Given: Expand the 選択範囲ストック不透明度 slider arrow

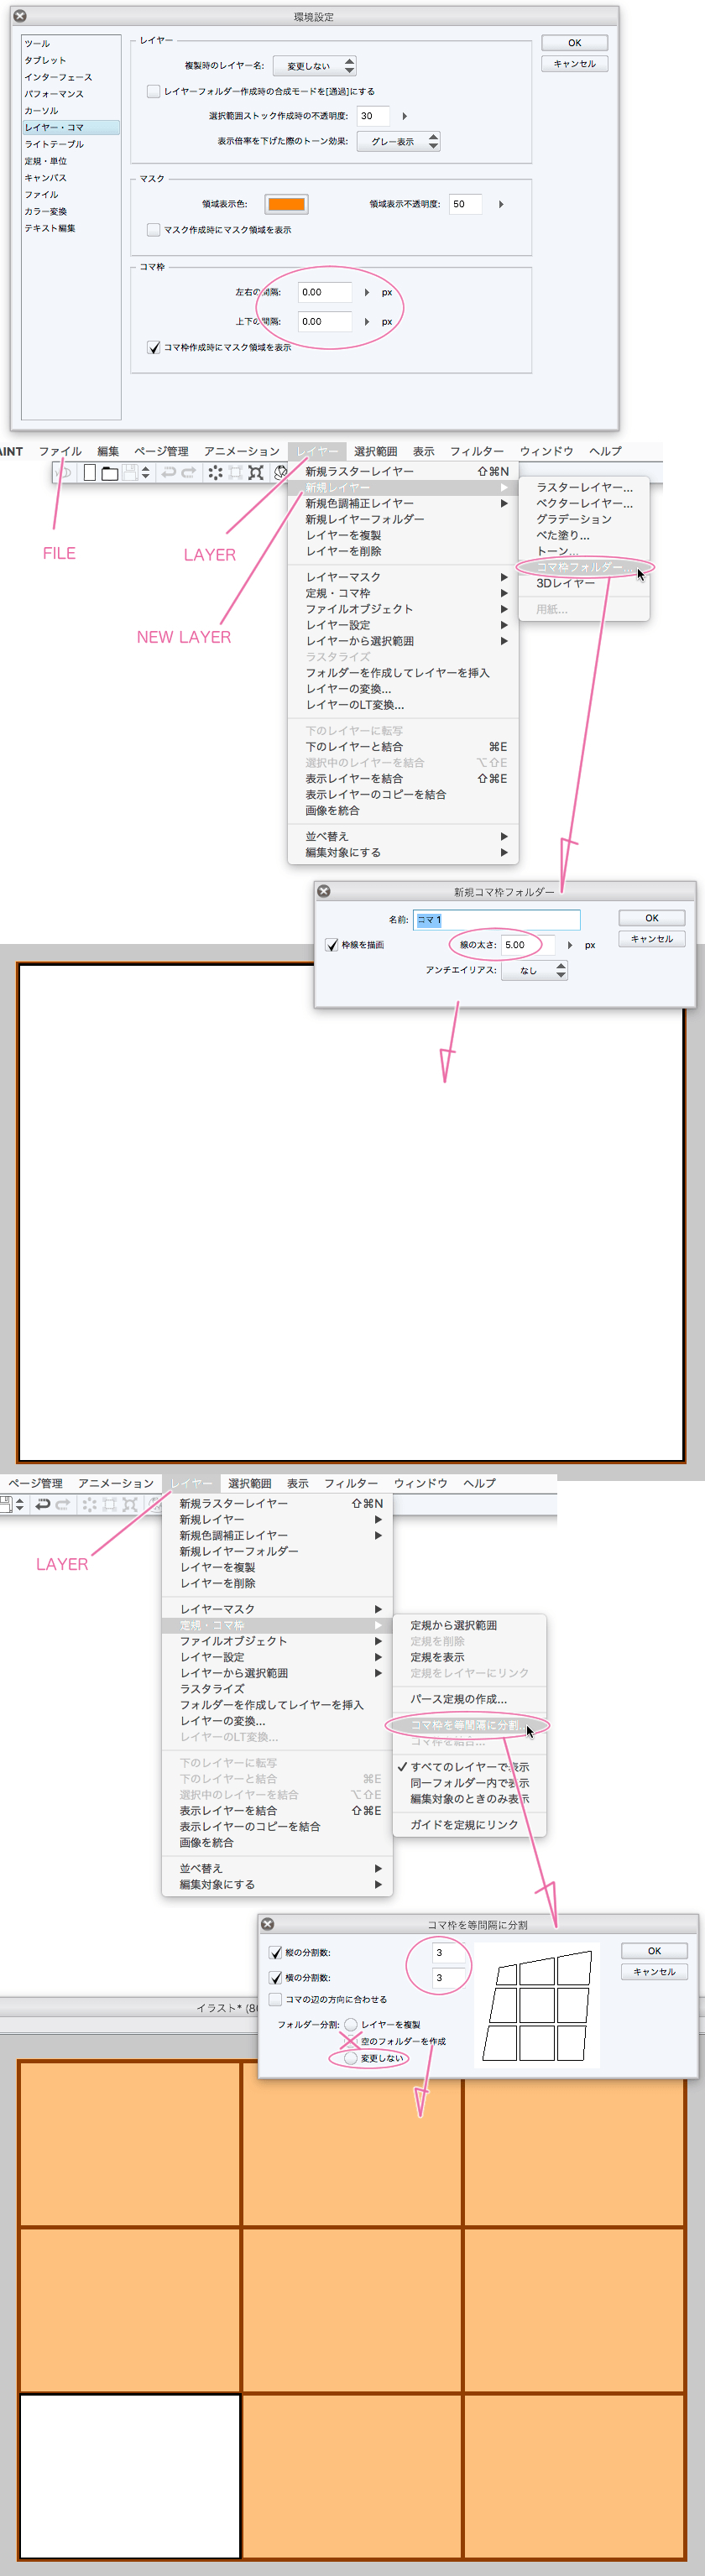Looking at the screenshot, I should pyautogui.click(x=404, y=116).
